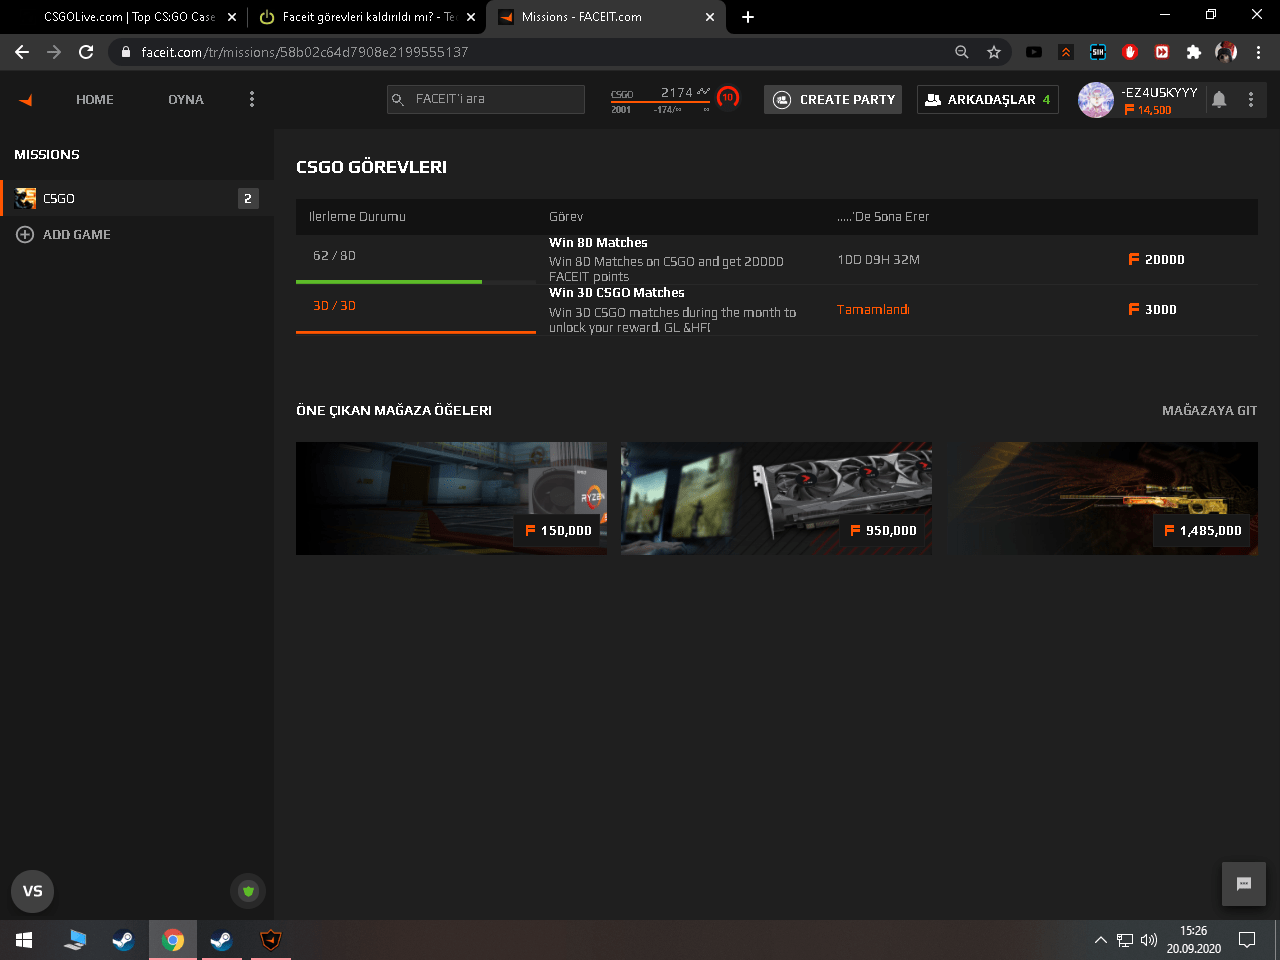
Task: Open the Chrome three-dot settings menu
Action: point(1258,52)
